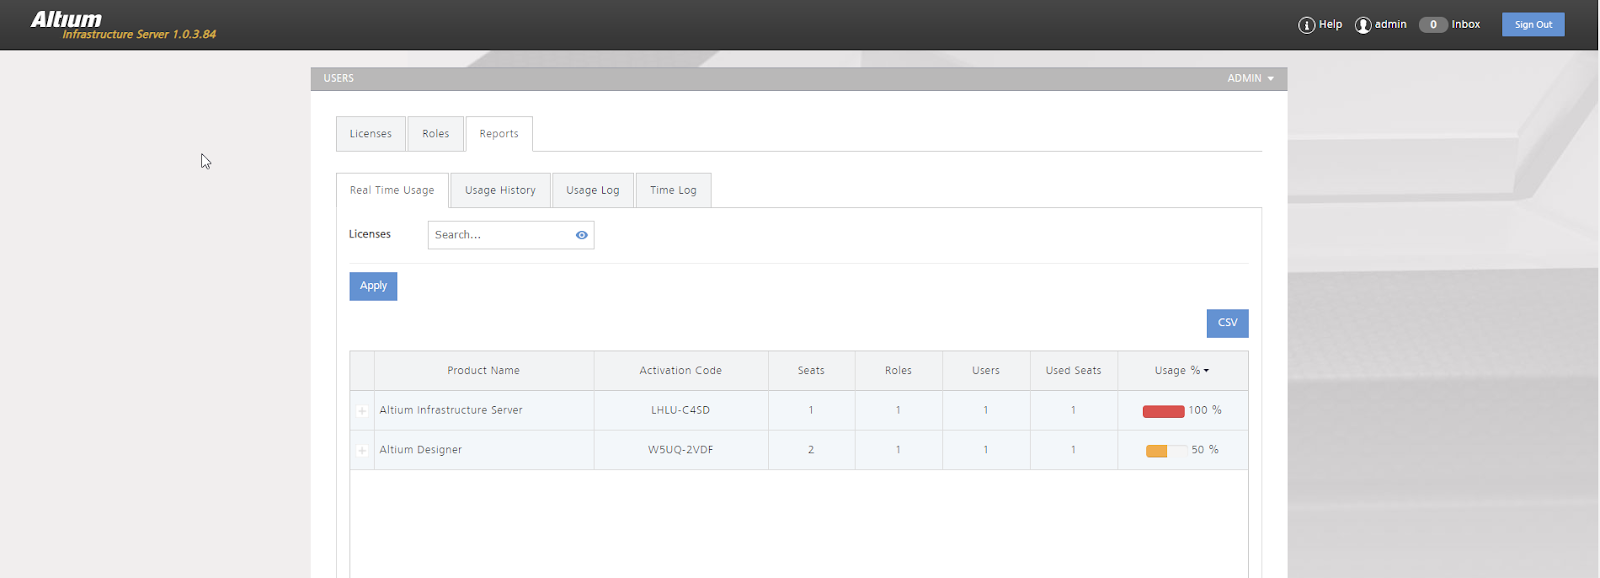The image size is (1600, 578).
Task: Click the Product Name column header
Action: (x=483, y=371)
